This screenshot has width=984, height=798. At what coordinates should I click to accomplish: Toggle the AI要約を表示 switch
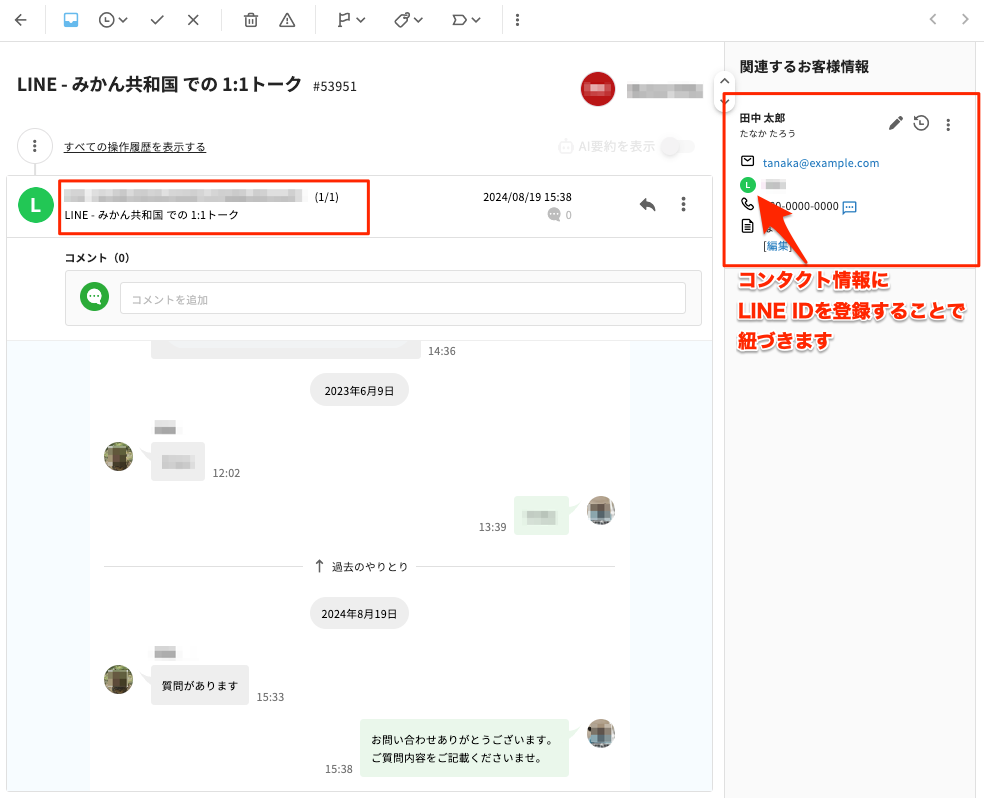(x=678, y=147)
